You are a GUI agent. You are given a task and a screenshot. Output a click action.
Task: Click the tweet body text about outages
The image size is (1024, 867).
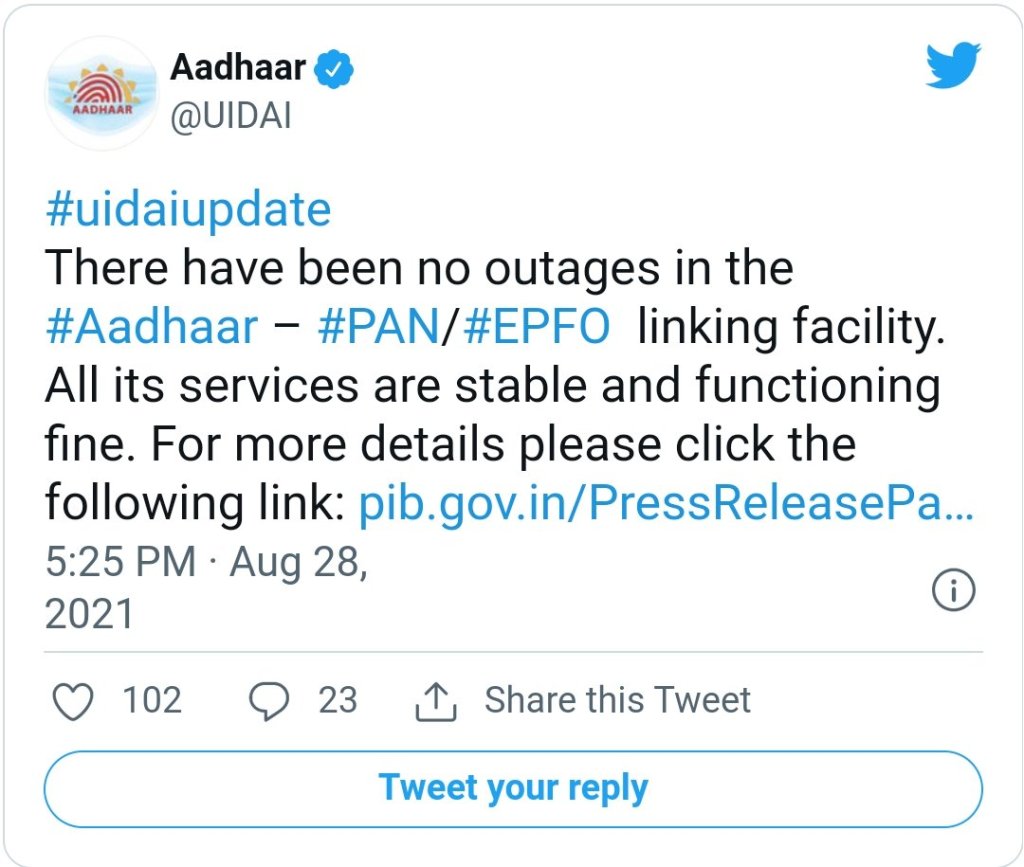coord(420,268)
